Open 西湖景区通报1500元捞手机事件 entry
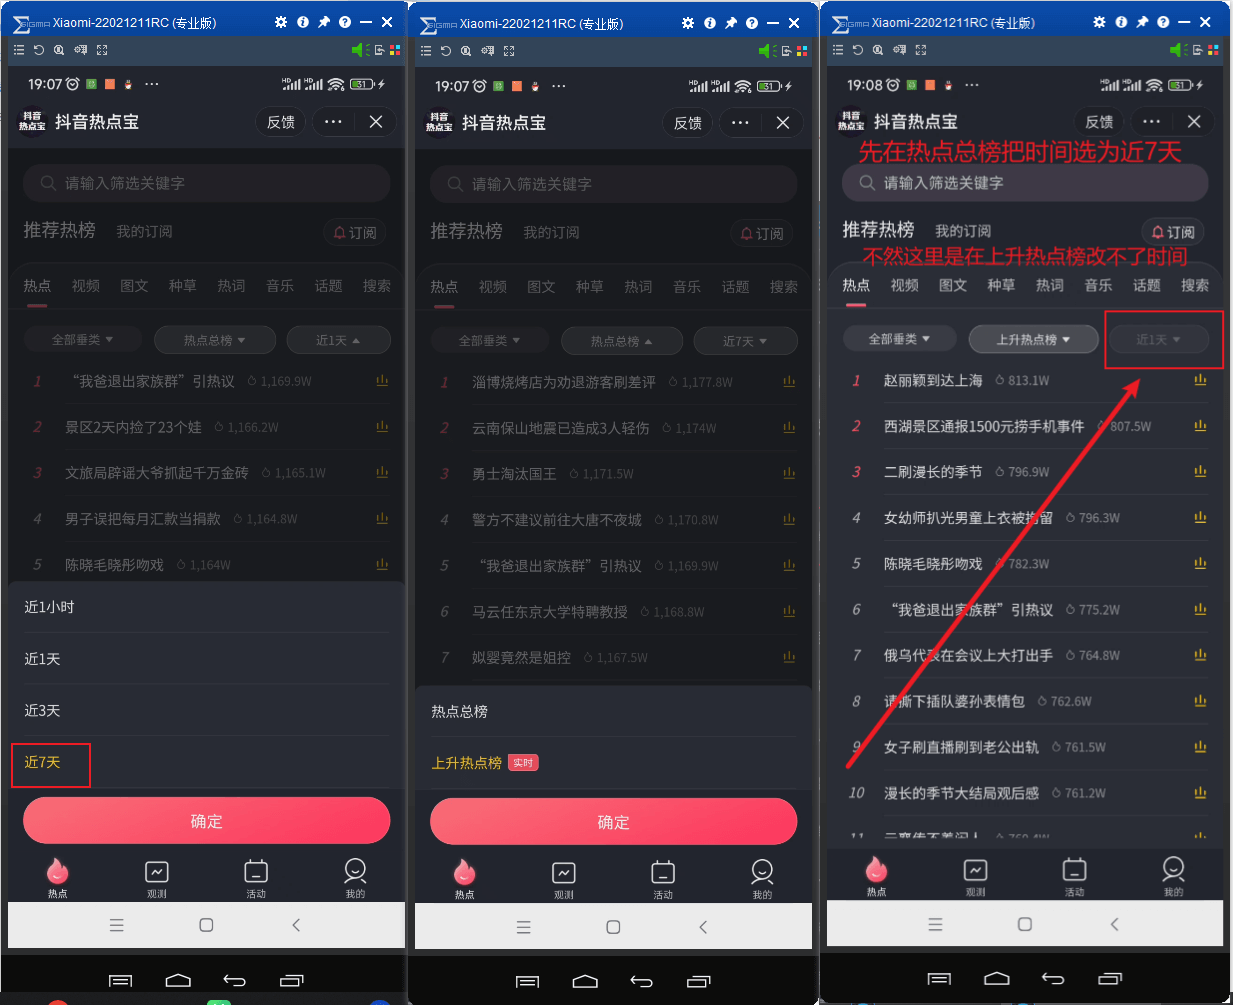The height and width of the screenshot is (1005, 1233). click(984, 426)
